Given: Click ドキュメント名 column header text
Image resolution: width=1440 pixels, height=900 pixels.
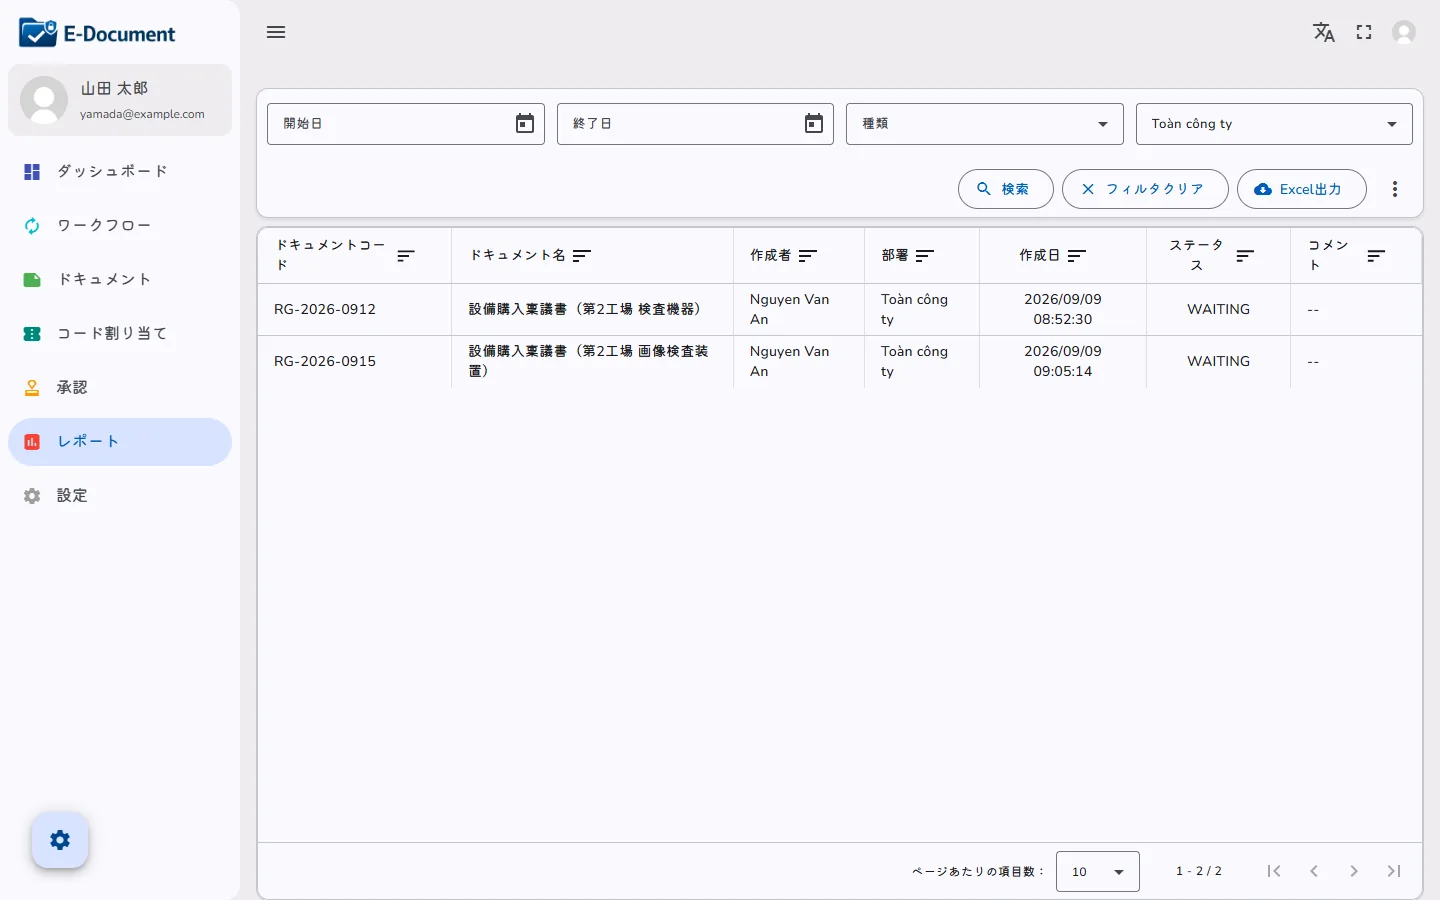Looking at the screenshot, I should click(x=518, y=256).
